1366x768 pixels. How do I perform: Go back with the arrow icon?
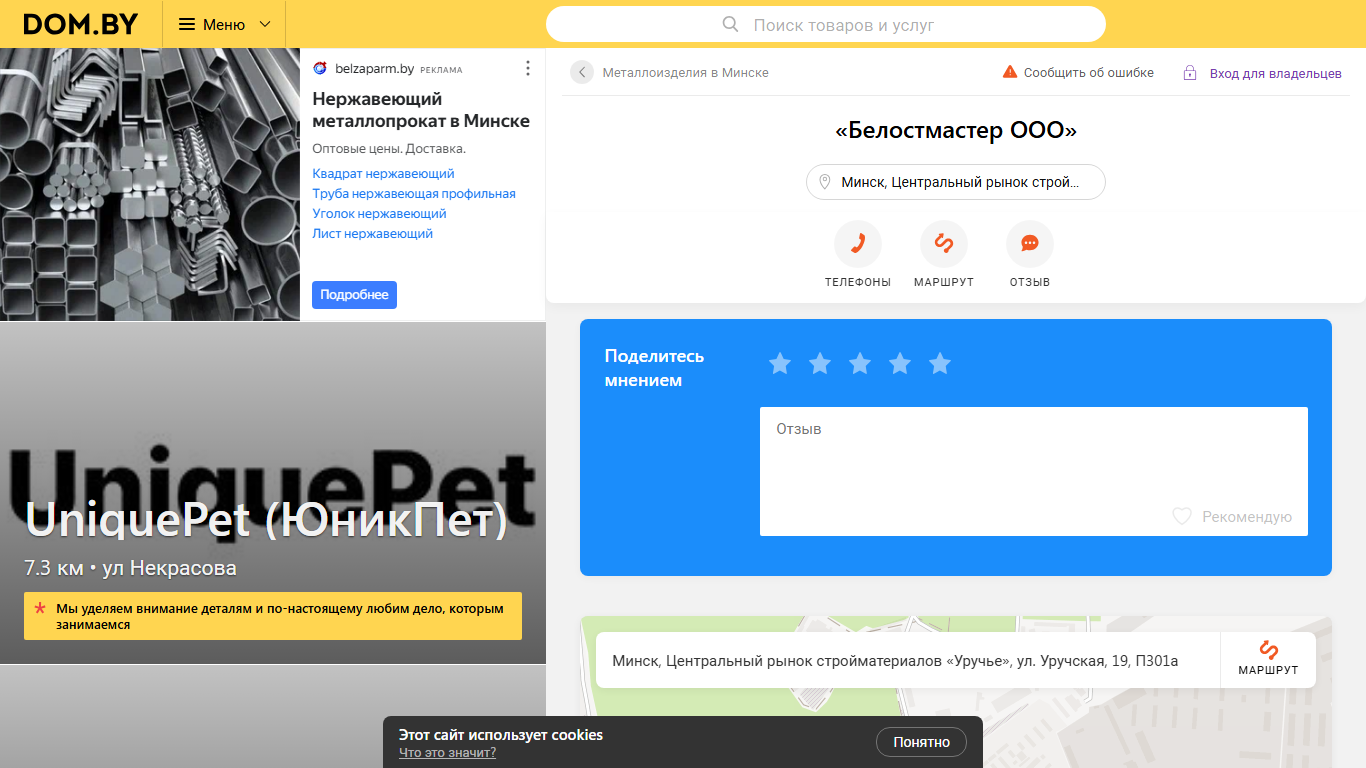tap(582, 72)
